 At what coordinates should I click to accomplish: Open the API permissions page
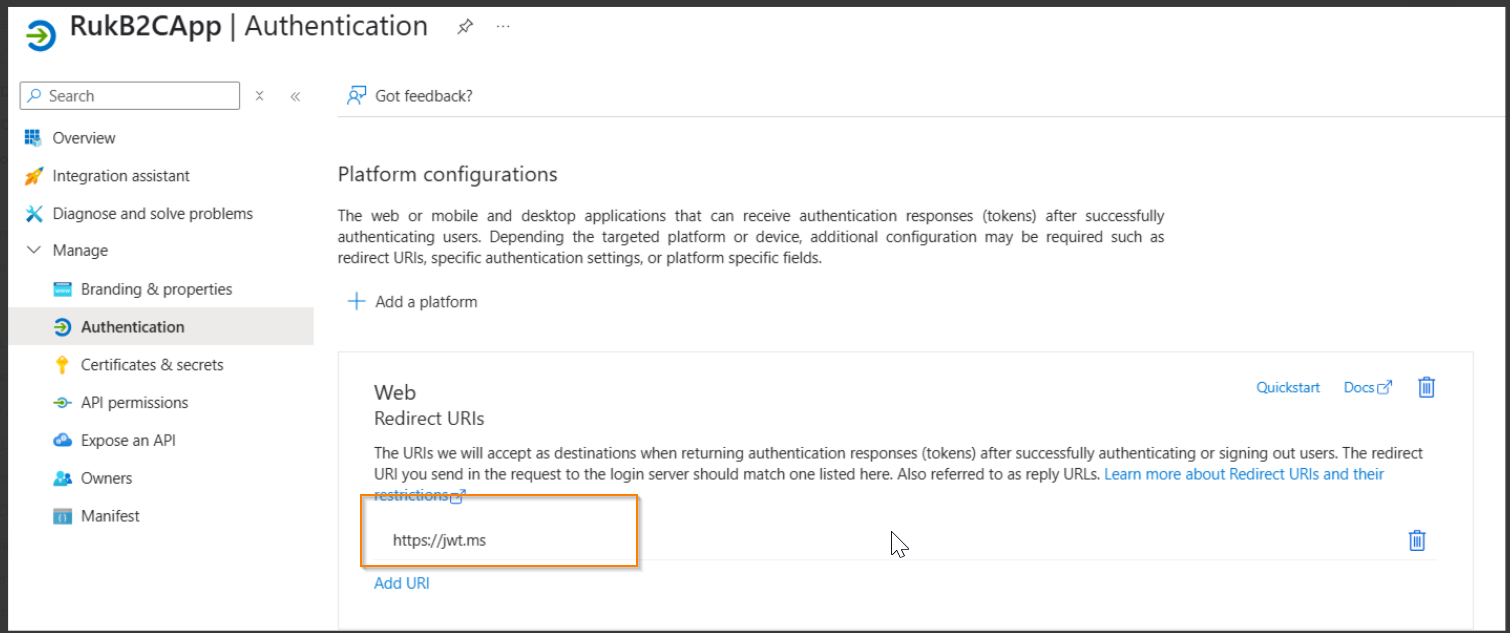pos(134,402)
